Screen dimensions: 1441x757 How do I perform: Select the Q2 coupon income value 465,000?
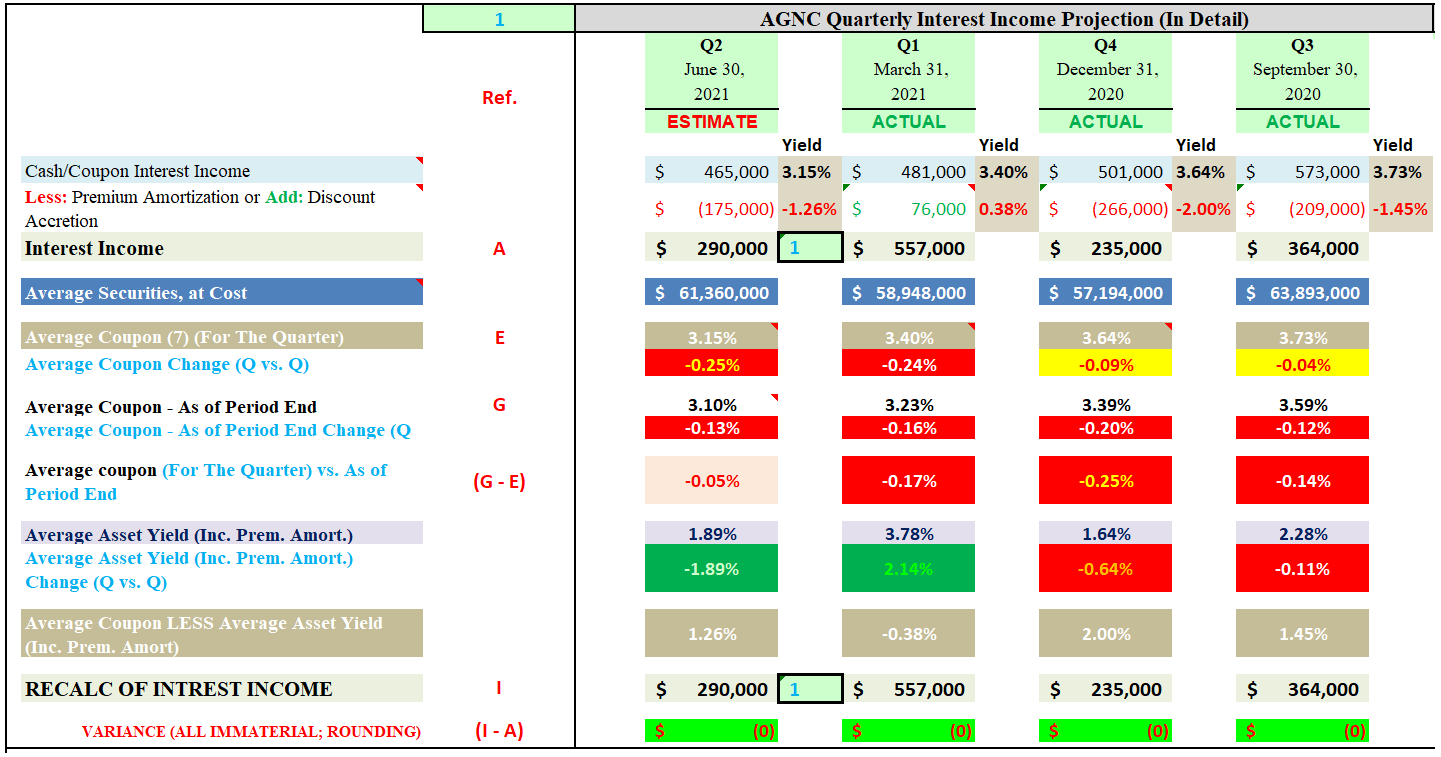click(711, 171)
